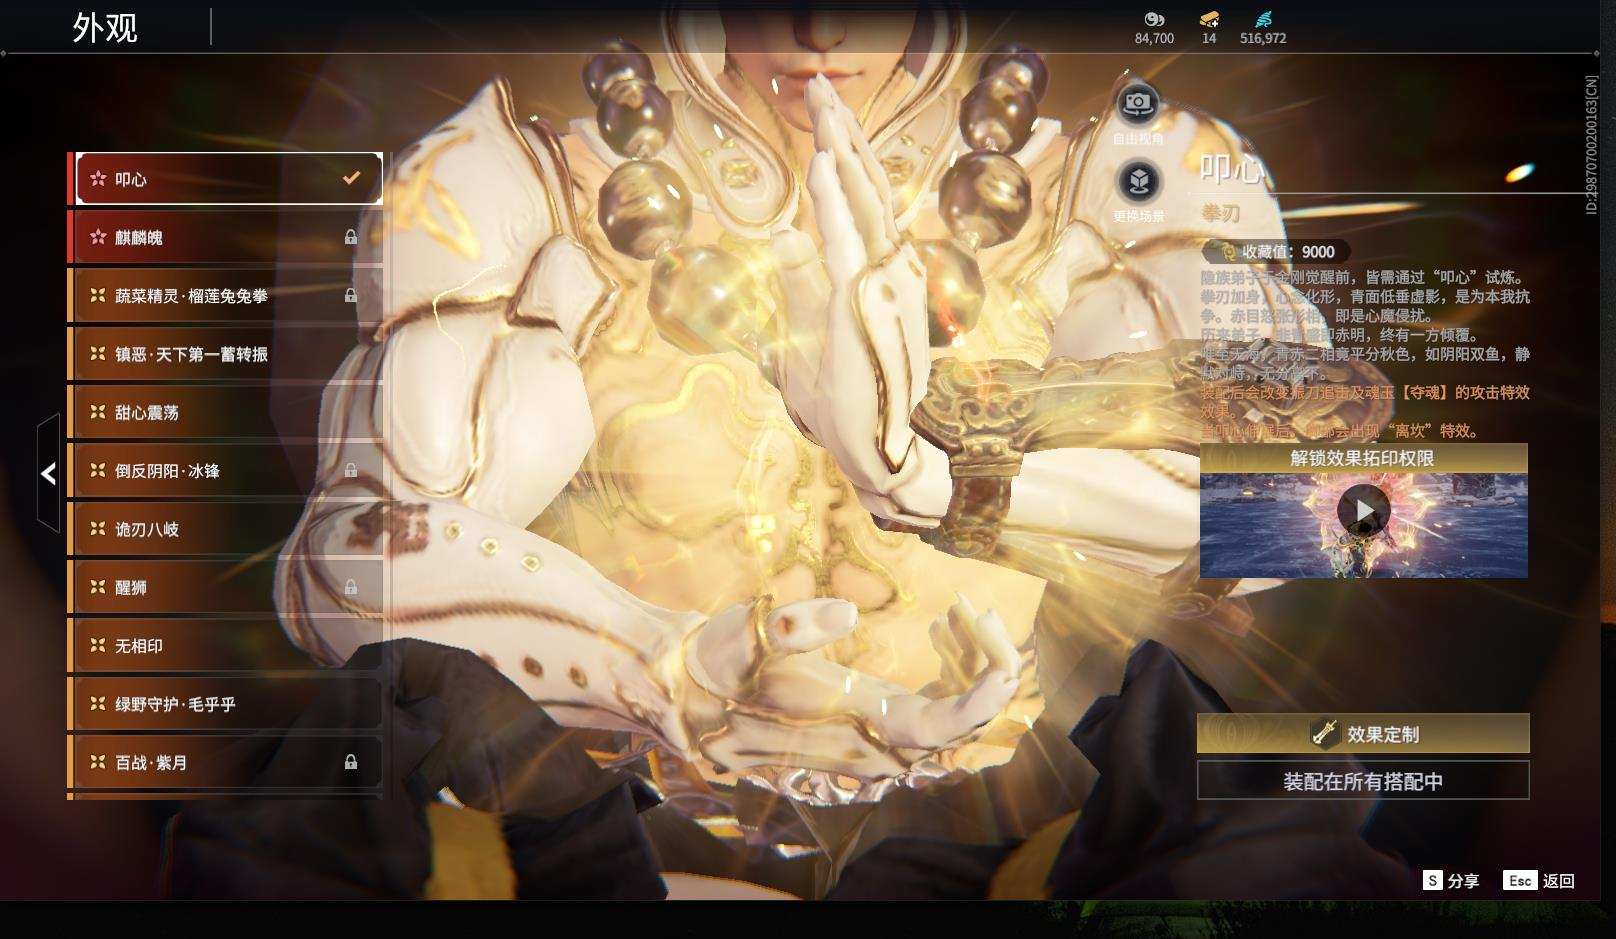Play the 解锁效果拓印权限 preview video
Screen dimensions: 1616x939
[1364, 511]
